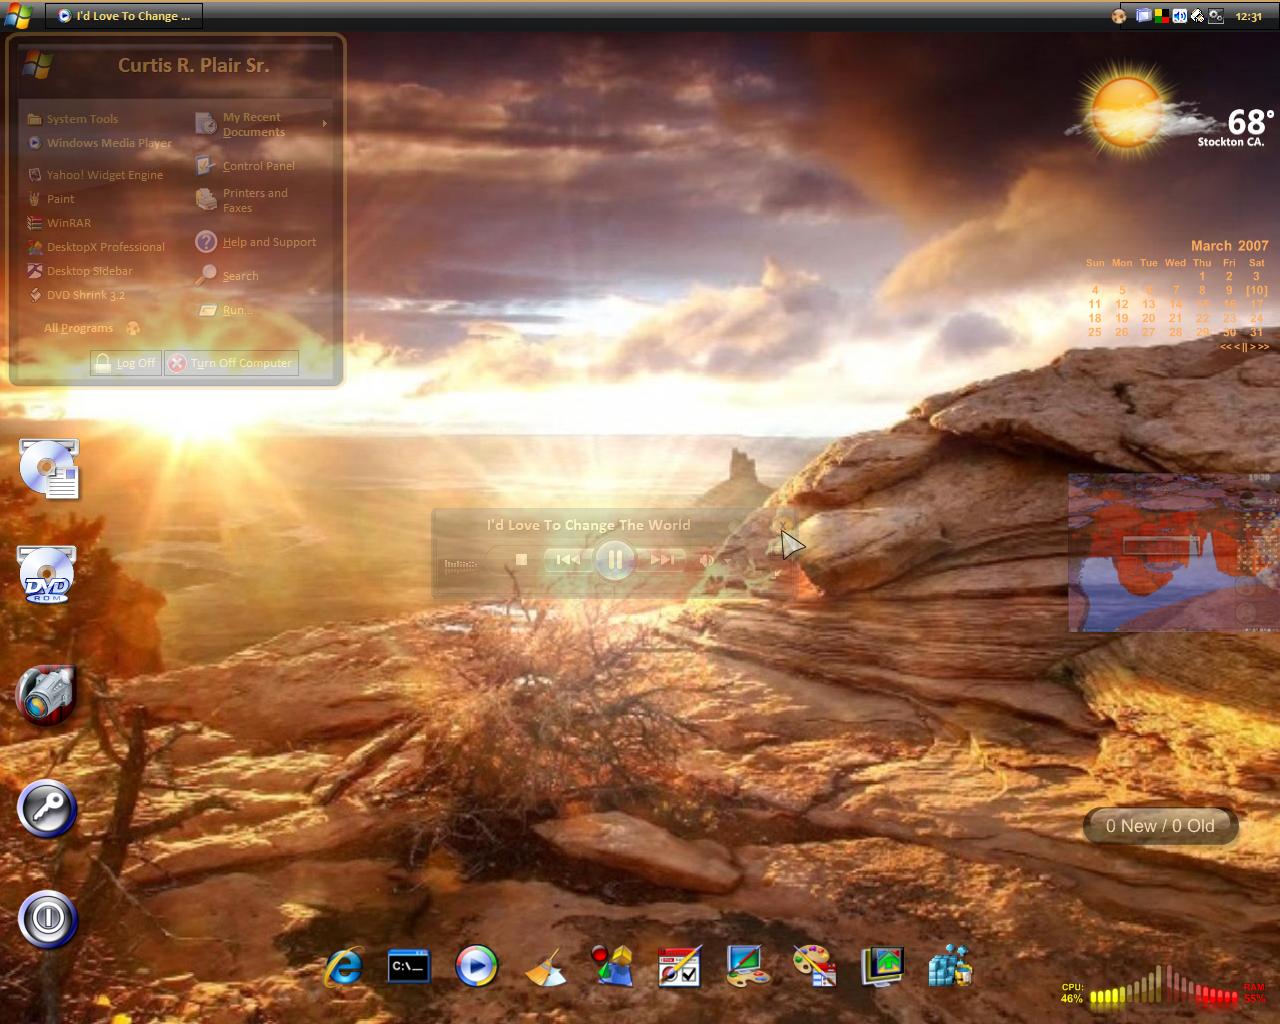Image resolution: width=1280 pixels, height=1024 pixels.
Task: Click the round power button icon
Action: 47,918
